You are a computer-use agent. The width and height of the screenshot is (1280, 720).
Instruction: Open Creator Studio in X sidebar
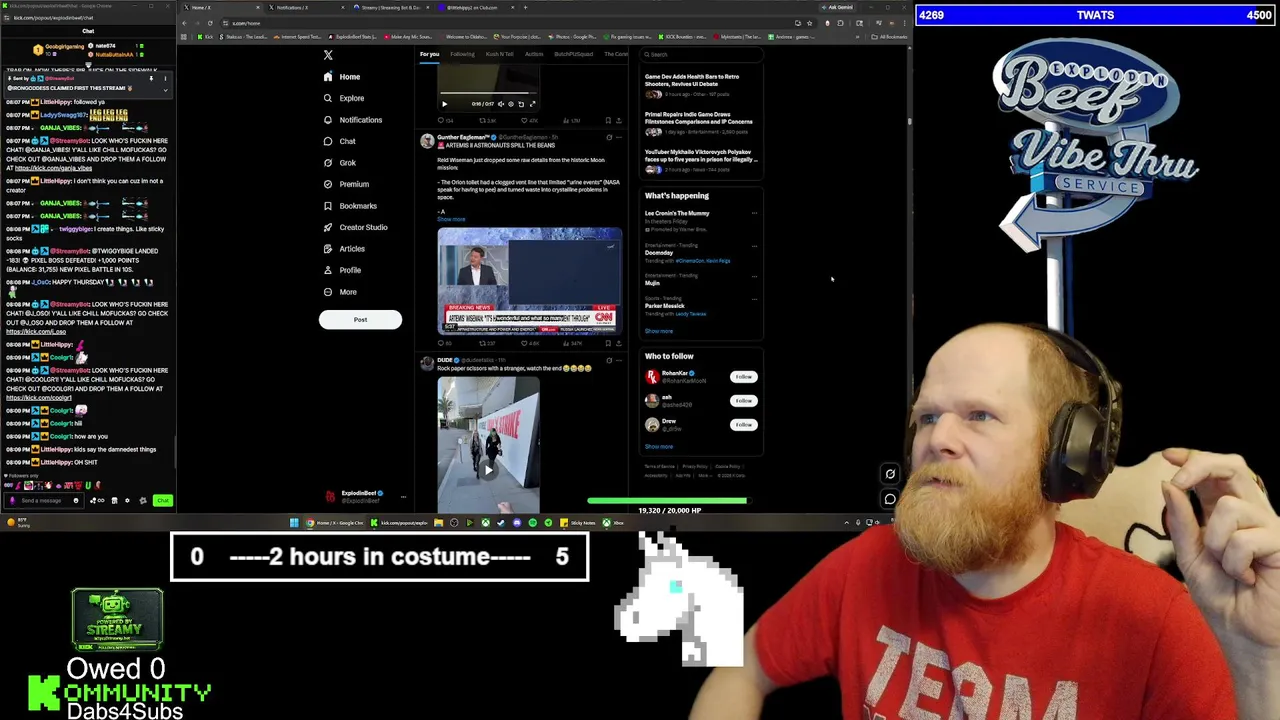click(355, 227)
